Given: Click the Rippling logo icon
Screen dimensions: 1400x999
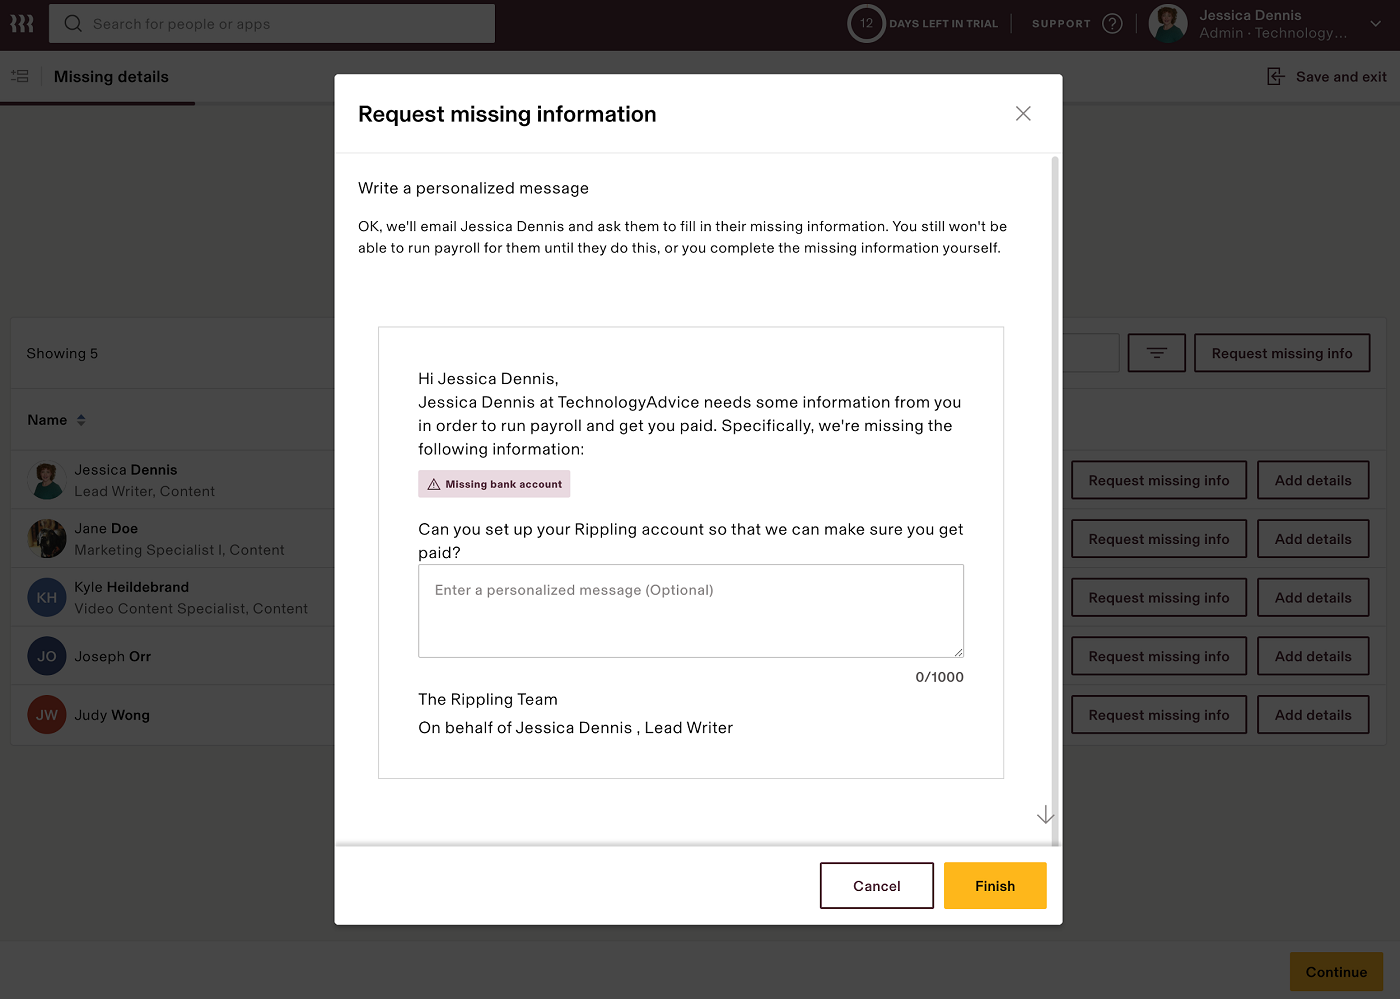Looking at the screenshot, I should click(22, 23).
